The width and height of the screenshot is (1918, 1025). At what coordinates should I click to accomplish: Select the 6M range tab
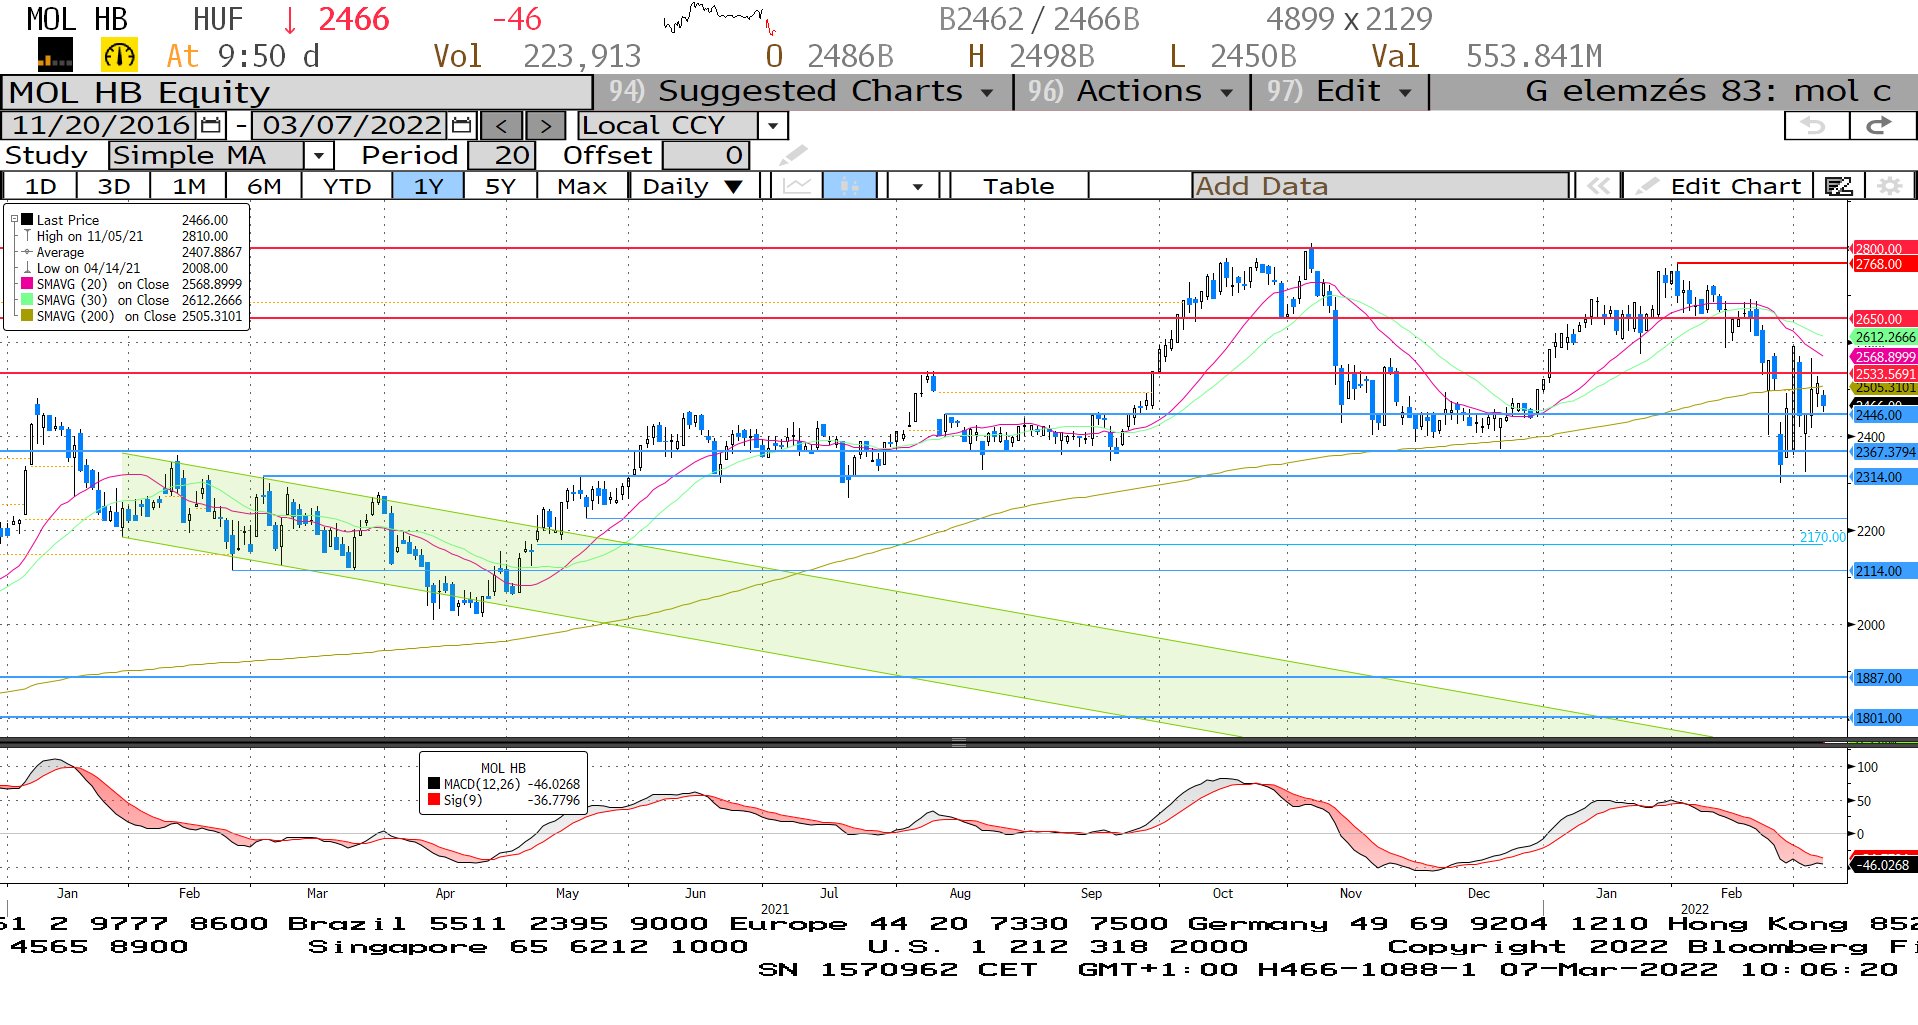tap(264, 186)
